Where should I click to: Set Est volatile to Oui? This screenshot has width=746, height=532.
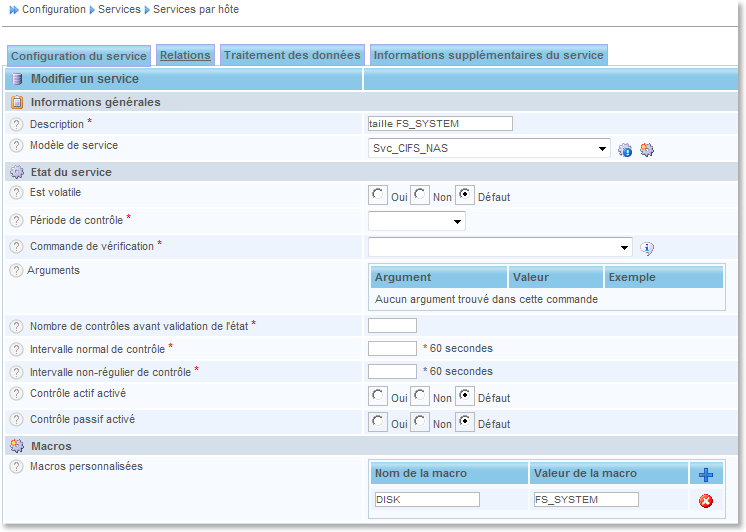(x=378, y=196)
